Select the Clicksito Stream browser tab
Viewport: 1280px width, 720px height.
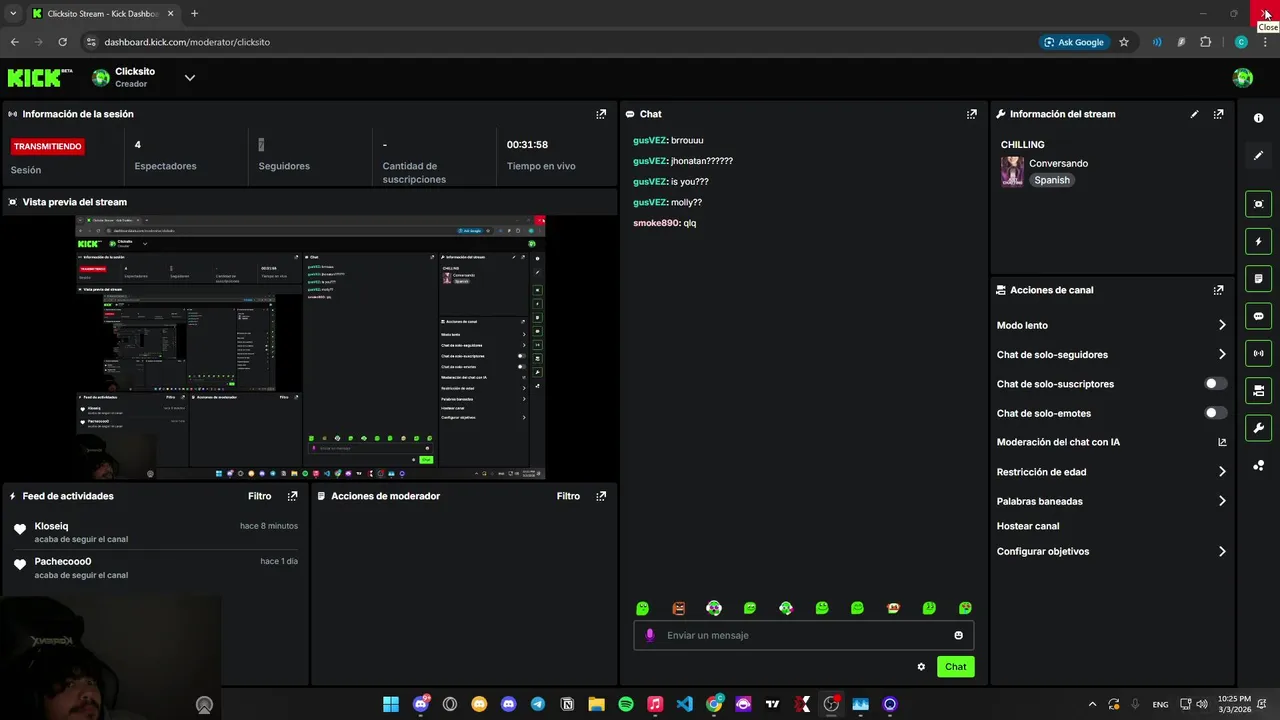(102, 14)
